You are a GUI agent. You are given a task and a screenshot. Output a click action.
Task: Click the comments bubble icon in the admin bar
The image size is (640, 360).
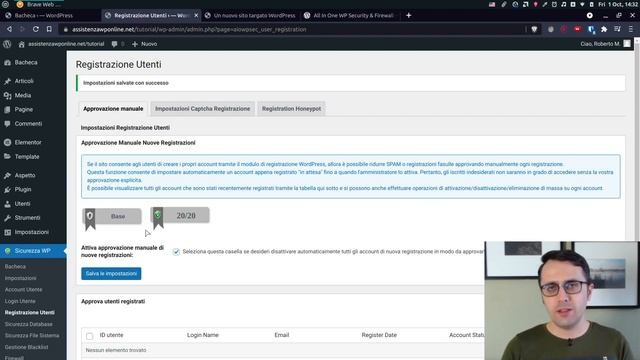pos(115,44)
